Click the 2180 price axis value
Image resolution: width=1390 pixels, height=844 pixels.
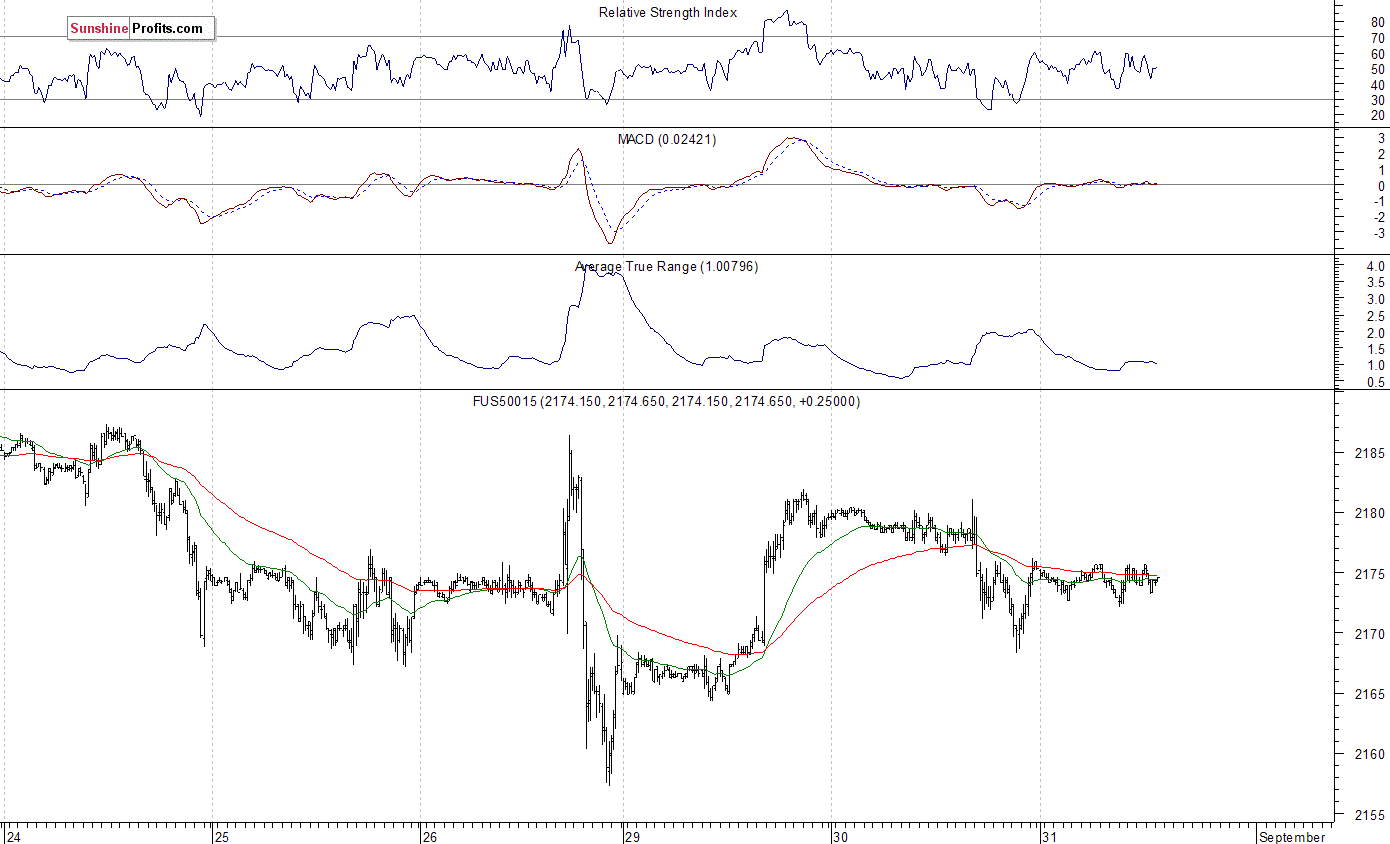pos(1369,513)
